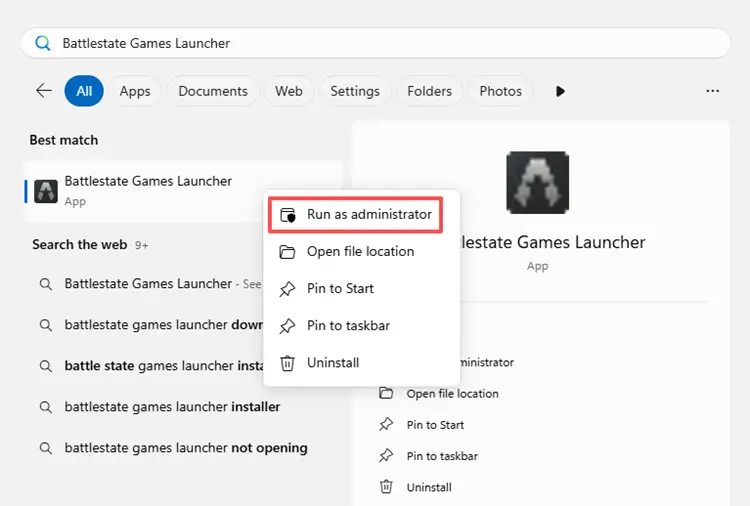Switch to the Apps filter tab
750x506 pixels.
click(x=135, y=91)
